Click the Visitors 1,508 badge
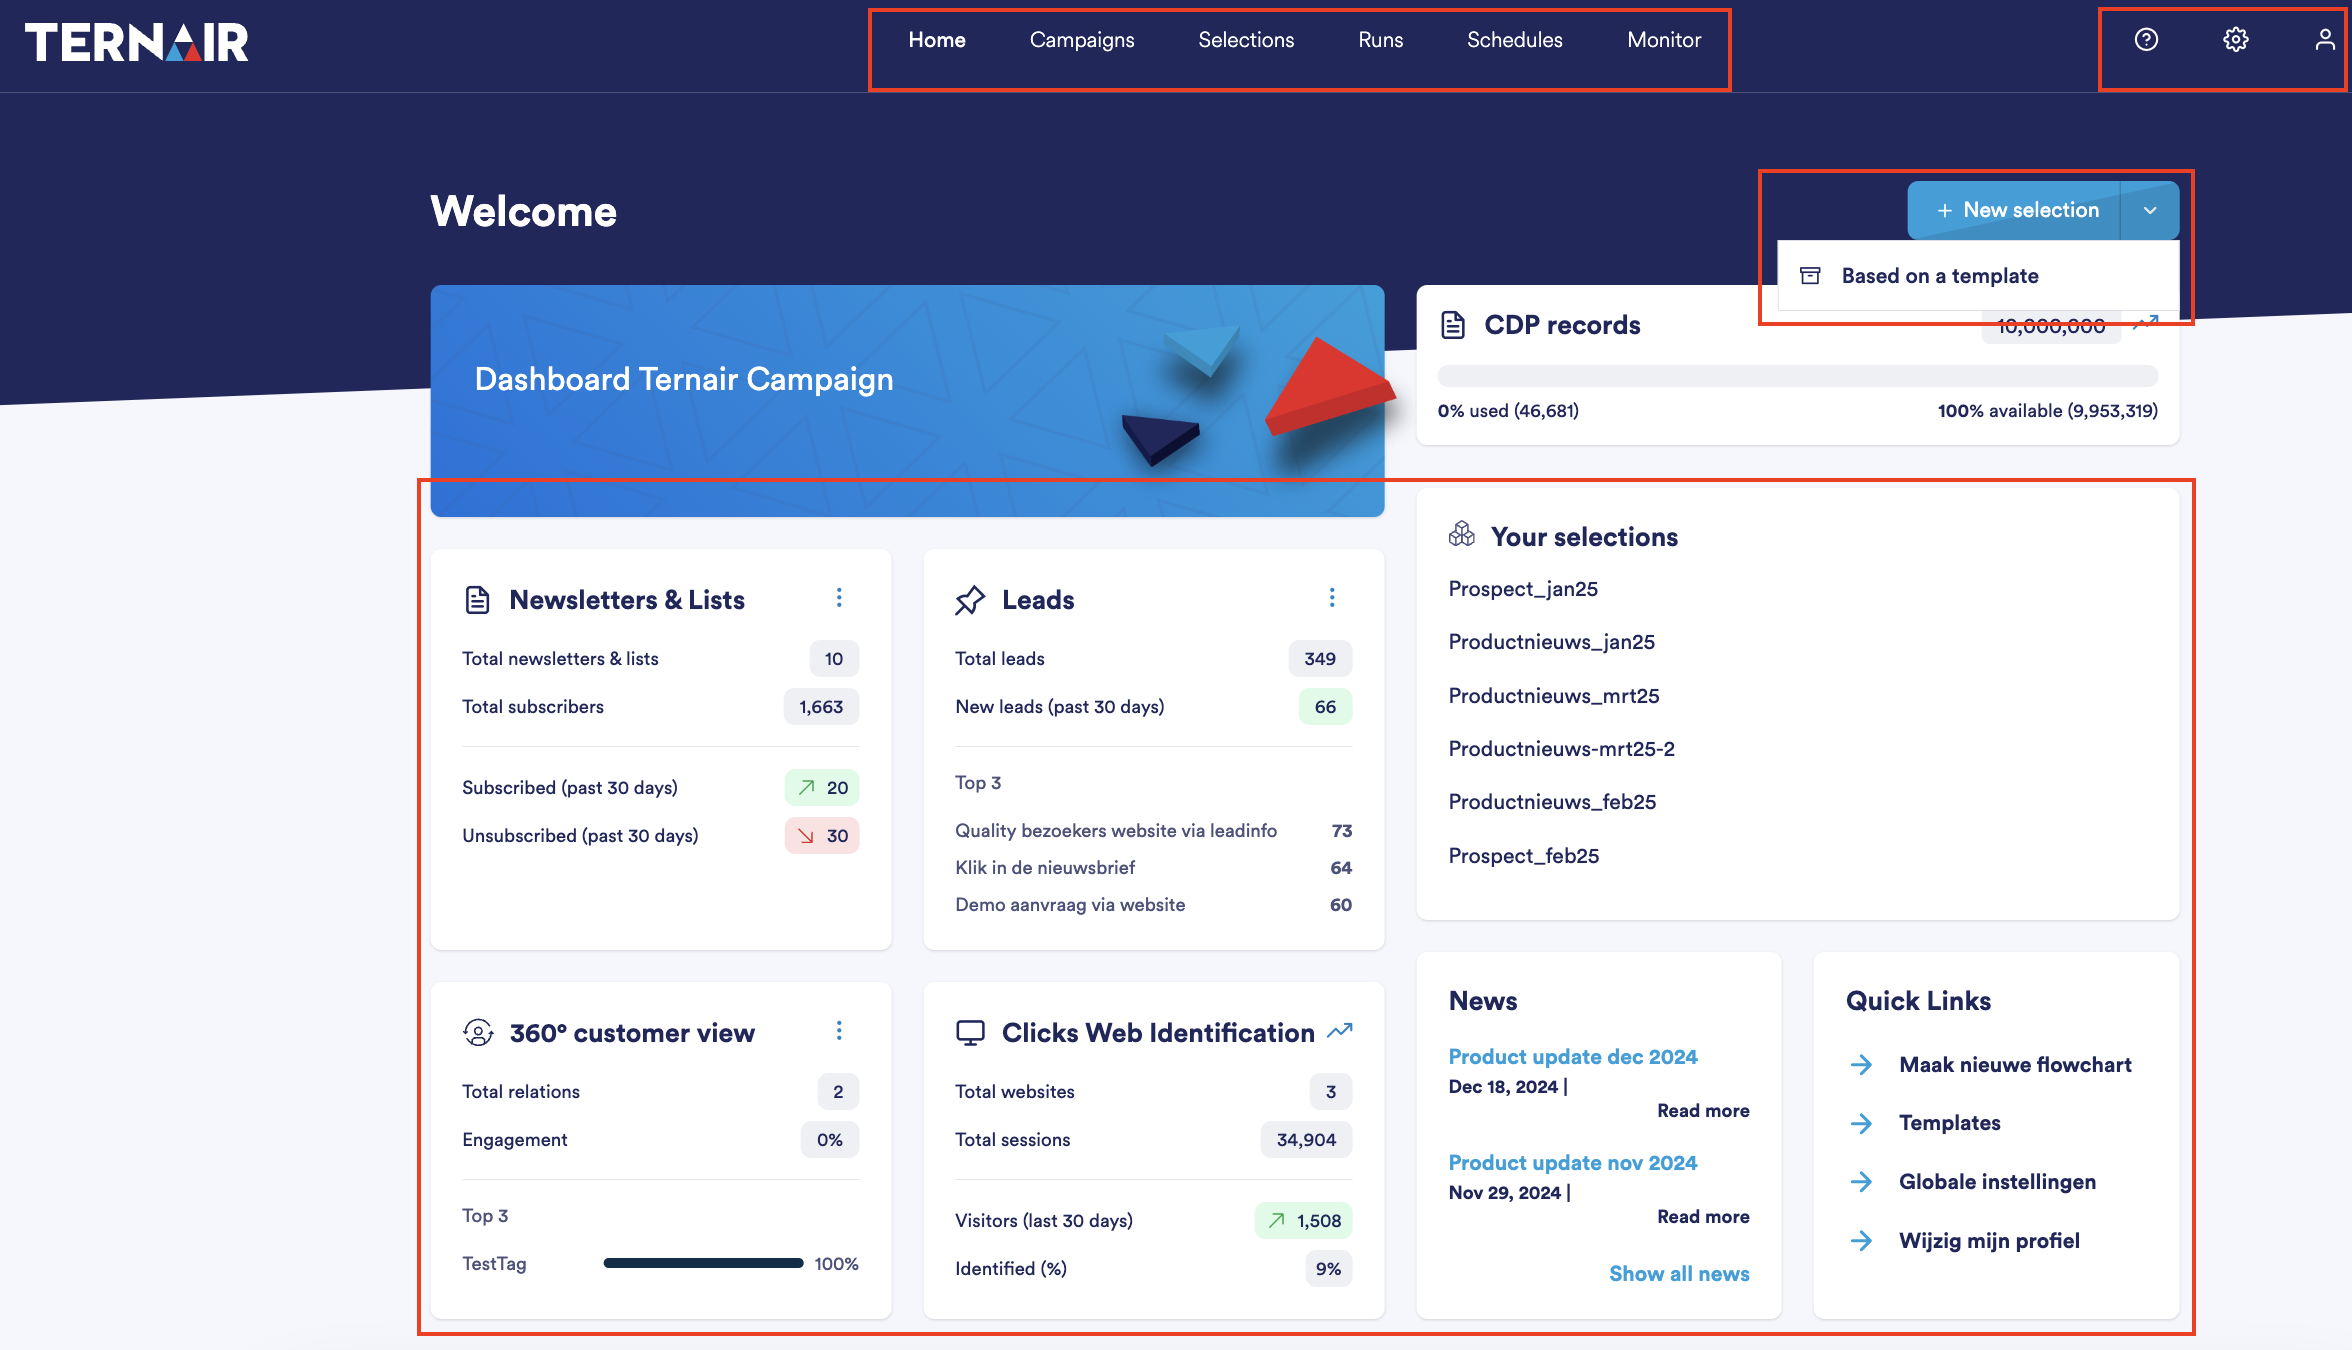This screenshot has height=1350, width=2352. tap(1303, 1221)
